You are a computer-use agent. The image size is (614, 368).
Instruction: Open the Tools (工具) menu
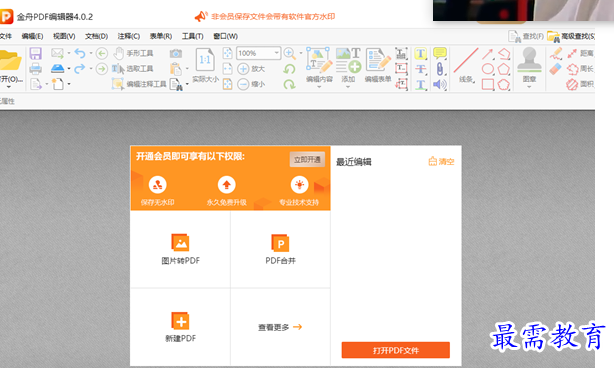point(192,36)
